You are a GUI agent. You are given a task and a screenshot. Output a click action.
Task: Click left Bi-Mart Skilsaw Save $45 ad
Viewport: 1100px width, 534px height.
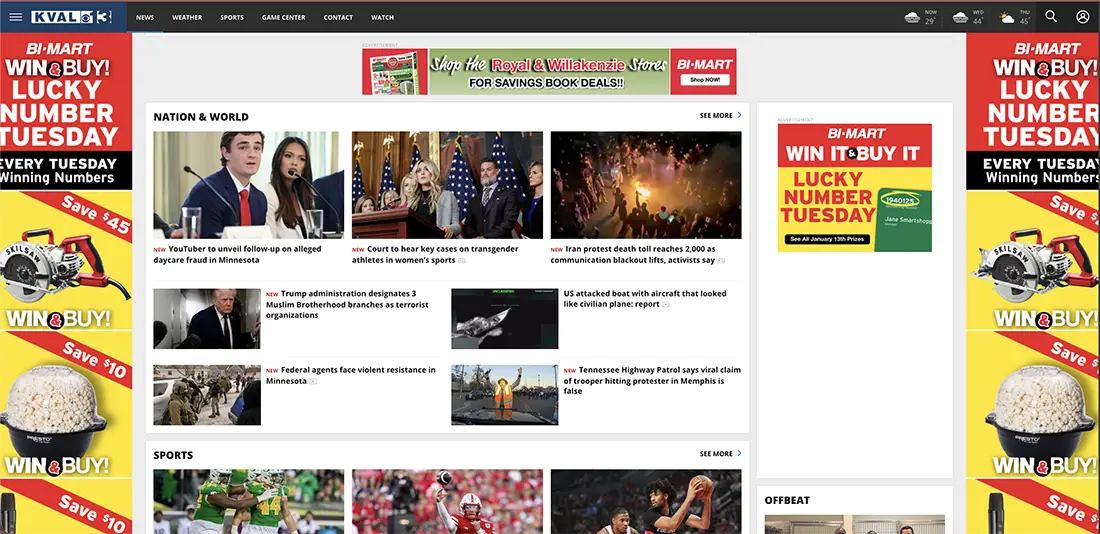click(66, 260)
